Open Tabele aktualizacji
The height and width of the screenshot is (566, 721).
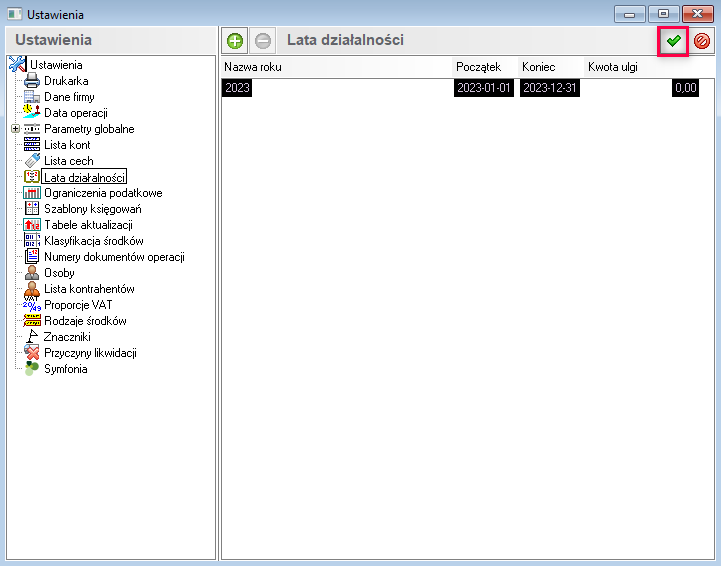(x=88, y=225)
